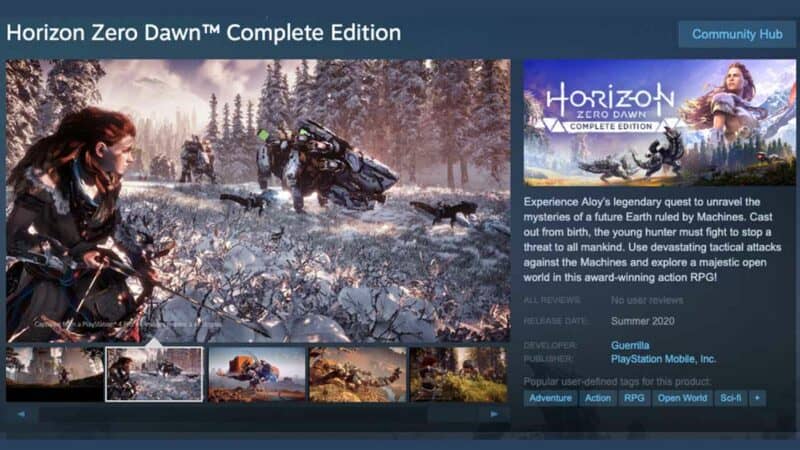Select the fourth thumbnail with crawling machine
Viewport: 800px width, 450px height.
(358, 375)
